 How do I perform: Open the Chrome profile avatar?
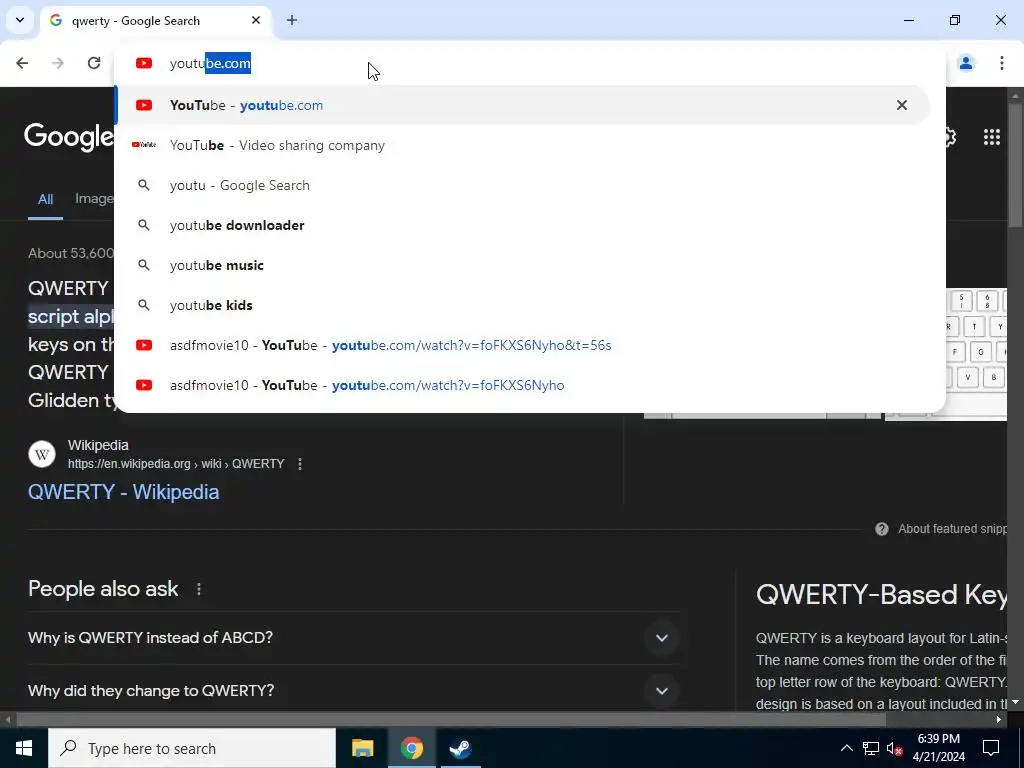(x=966, y=63)
